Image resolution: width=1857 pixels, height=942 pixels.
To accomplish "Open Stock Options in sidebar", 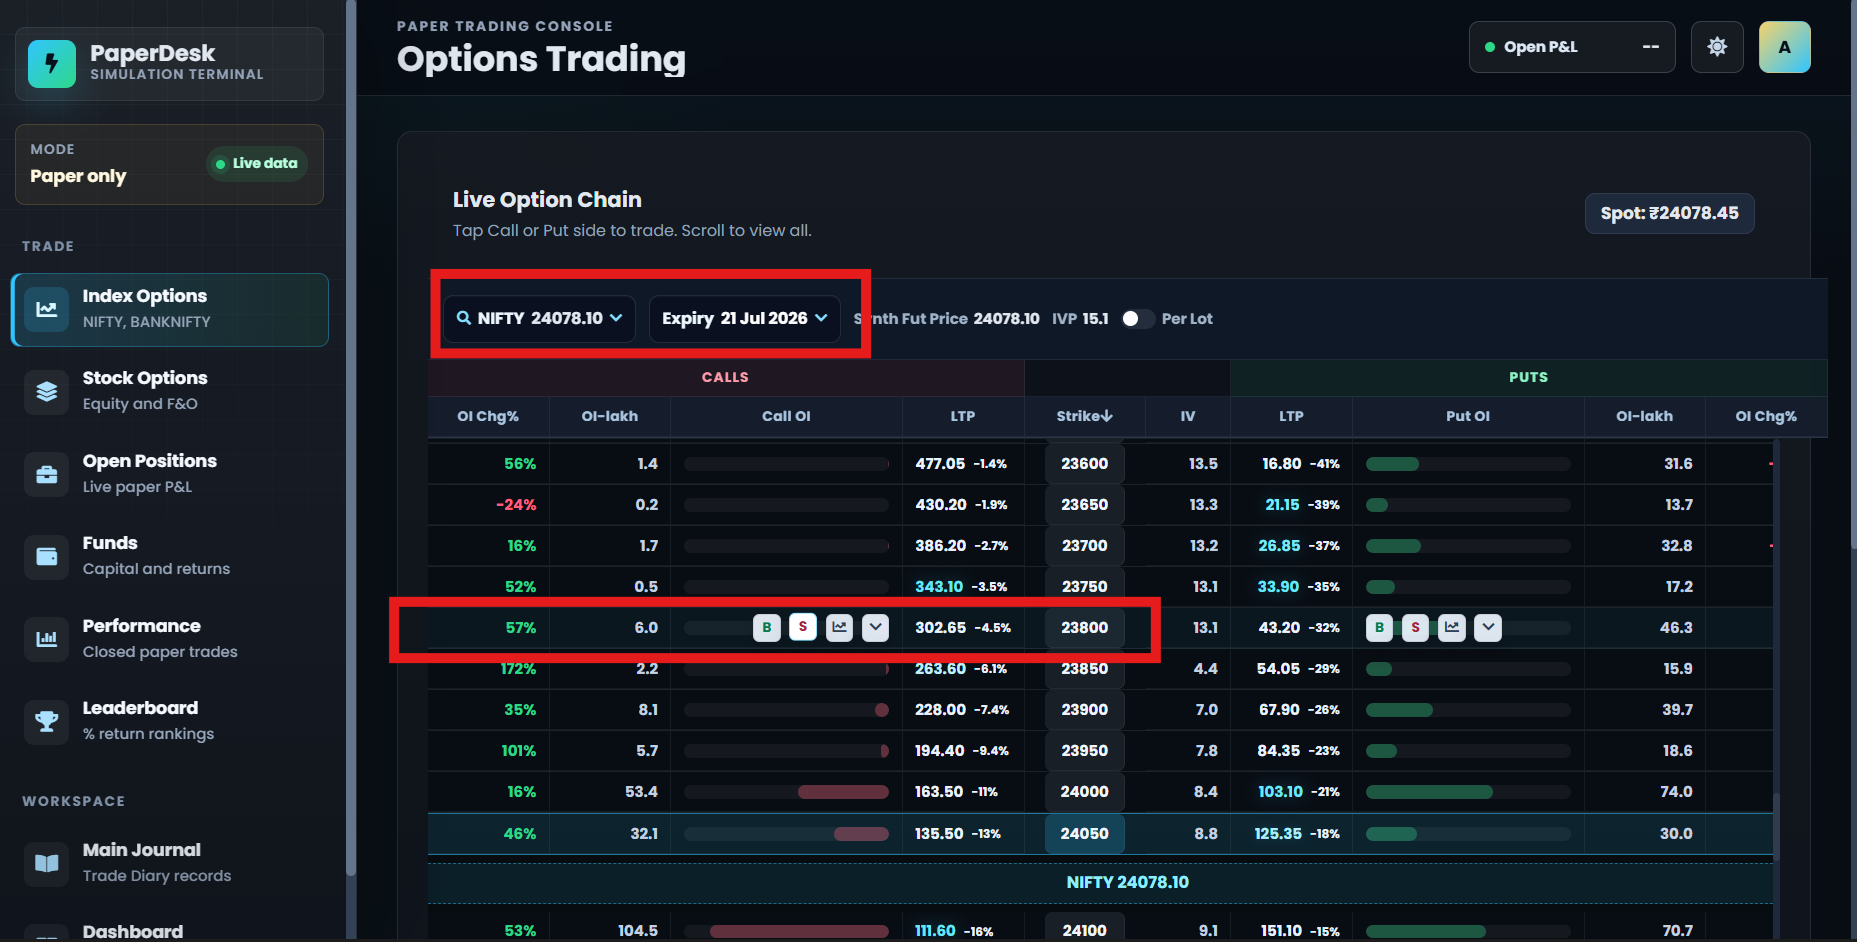I will (170, 391).
